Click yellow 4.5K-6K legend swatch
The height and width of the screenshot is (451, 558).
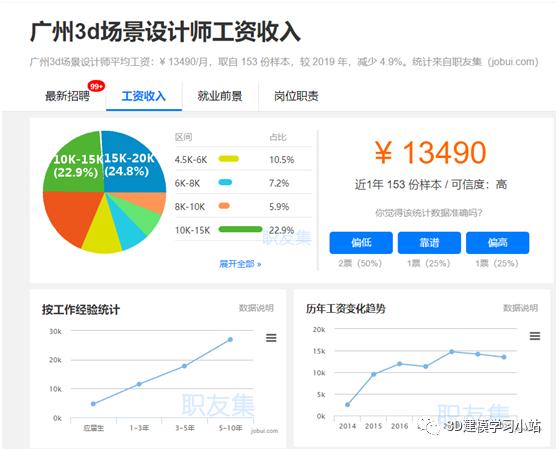(x=228, y=159)
